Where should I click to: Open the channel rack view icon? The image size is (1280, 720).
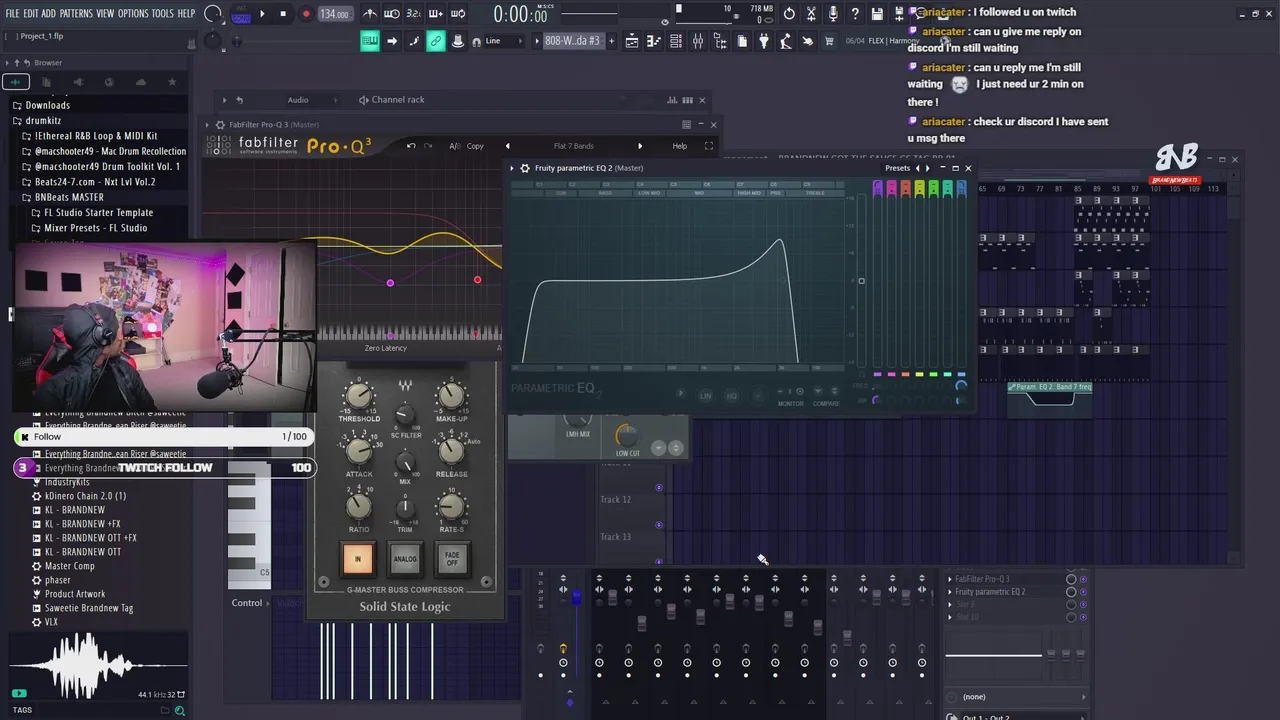pyautogui.click(x=676, y=41)
